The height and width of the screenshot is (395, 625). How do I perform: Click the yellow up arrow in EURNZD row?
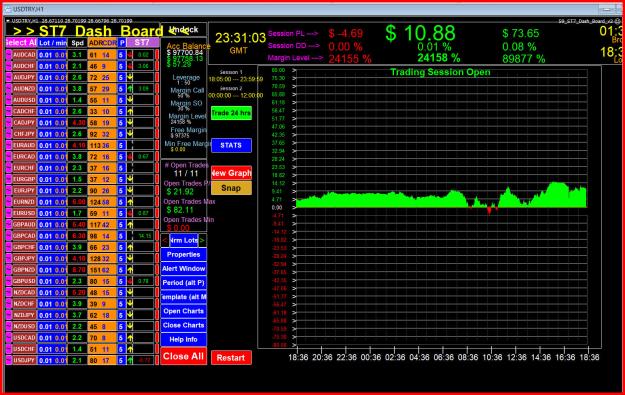[130, 202]
